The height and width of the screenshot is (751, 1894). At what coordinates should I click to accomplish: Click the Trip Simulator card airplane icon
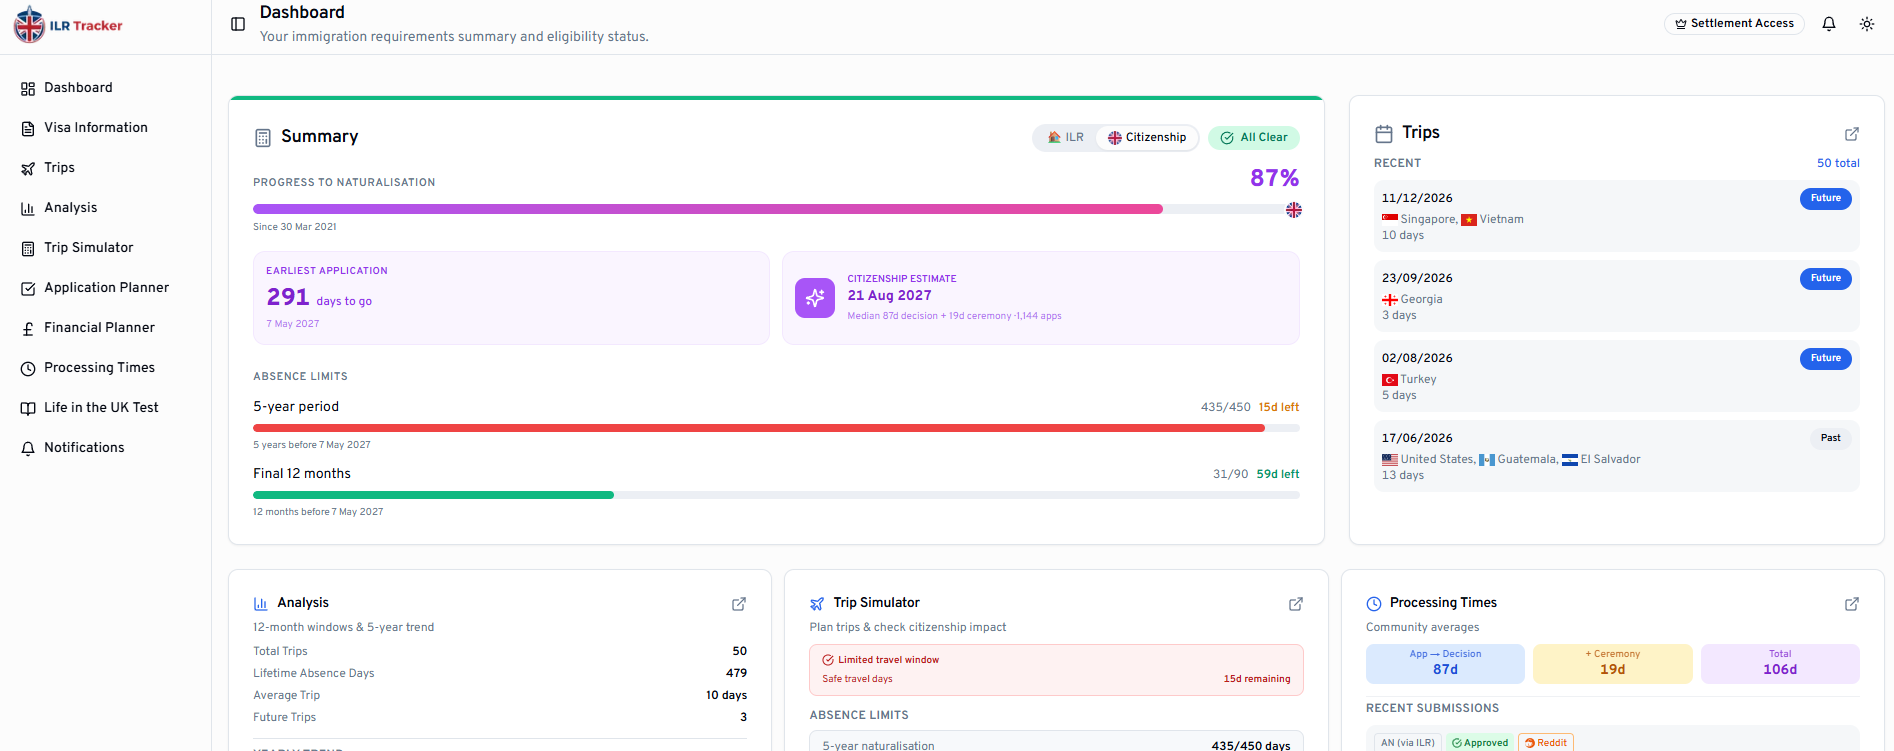pos(818,604)
